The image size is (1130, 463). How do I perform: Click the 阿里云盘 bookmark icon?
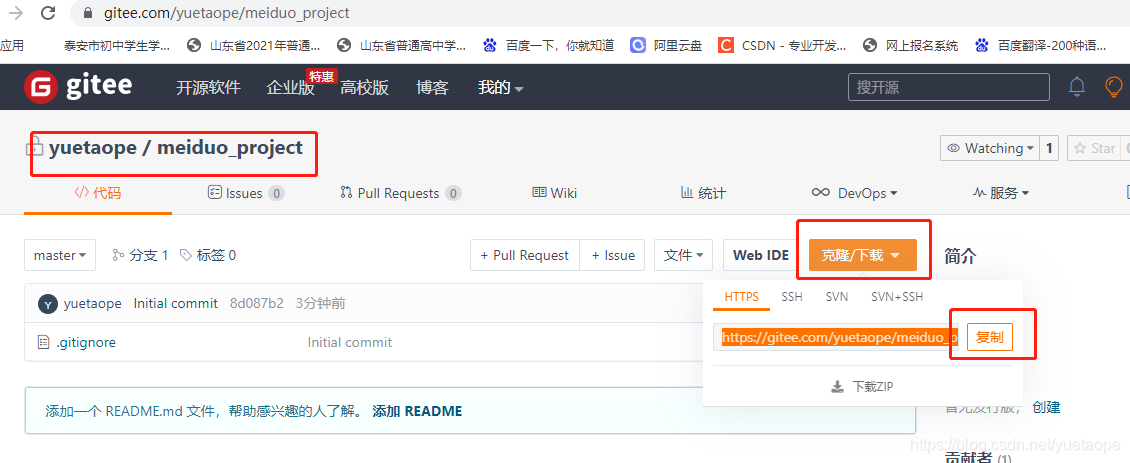[638, 45]
